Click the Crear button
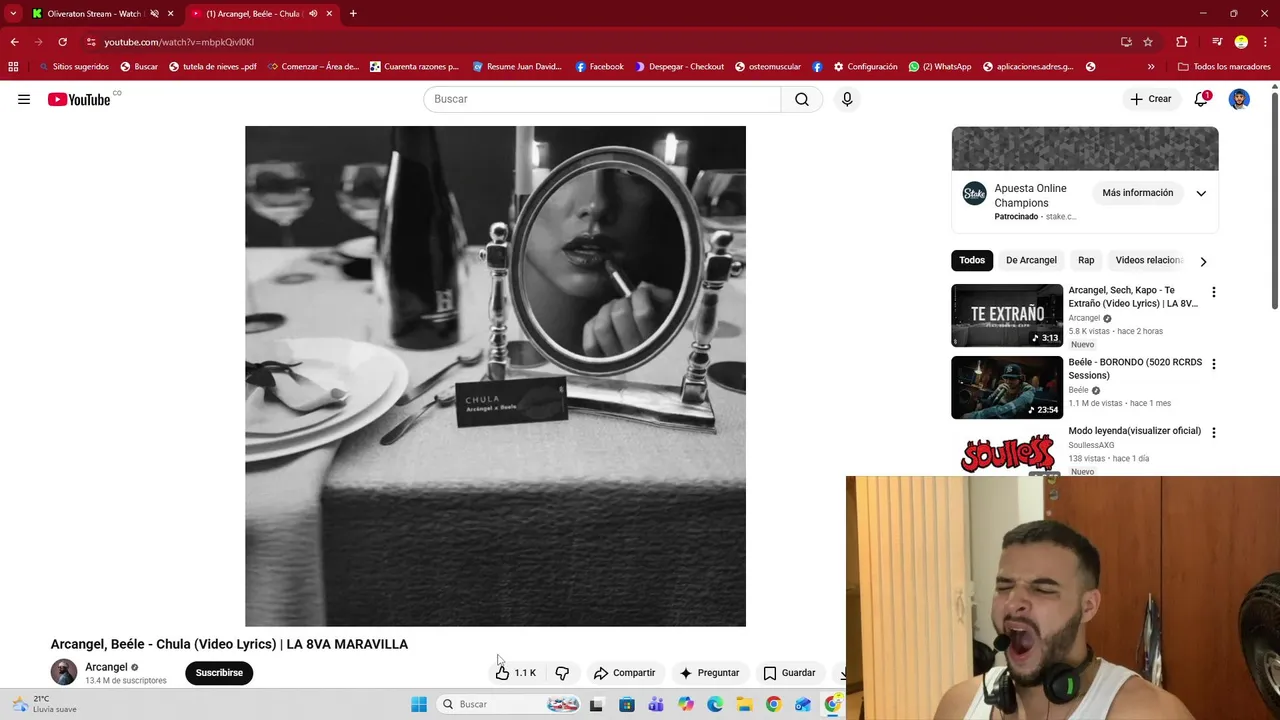This screenshot has width=1280, height=720. click(1151, 99)
